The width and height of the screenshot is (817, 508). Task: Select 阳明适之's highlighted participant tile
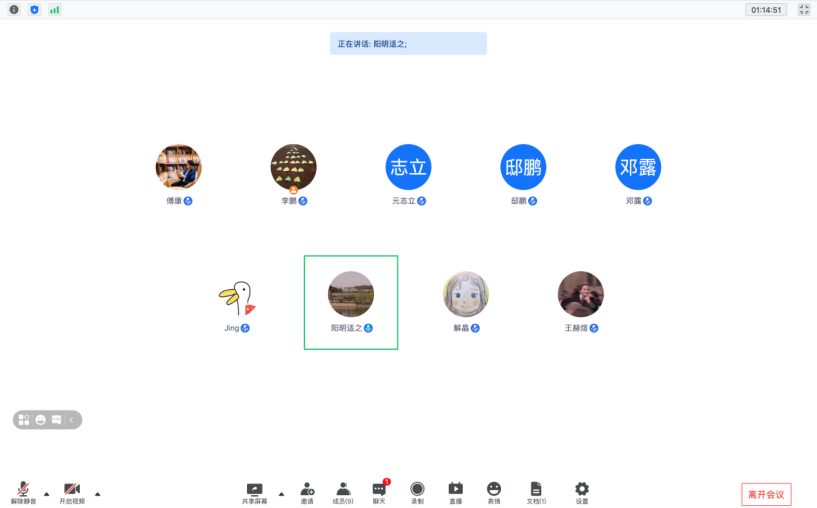point(351,302)
